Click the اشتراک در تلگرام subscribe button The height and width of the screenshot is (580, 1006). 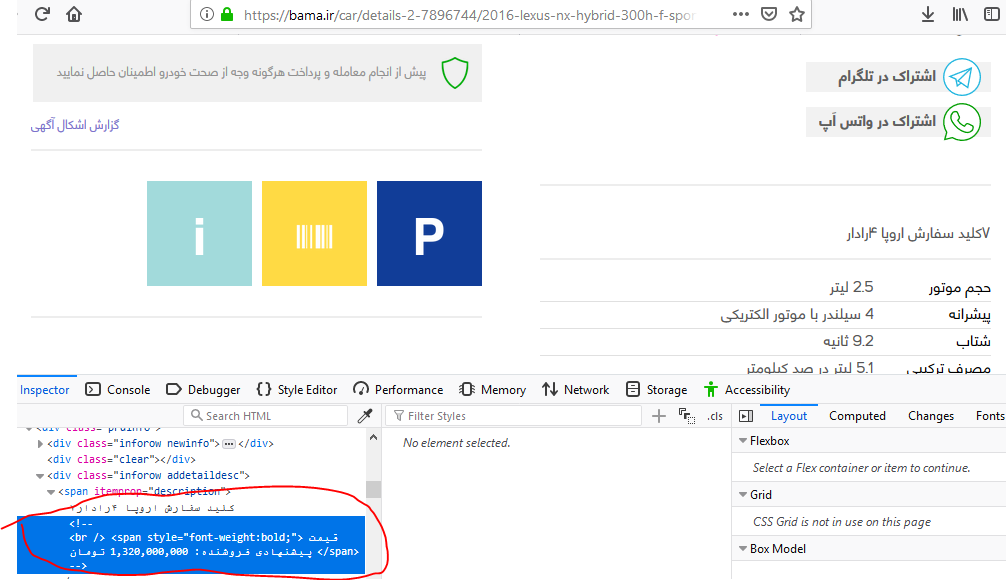[898, 77]
